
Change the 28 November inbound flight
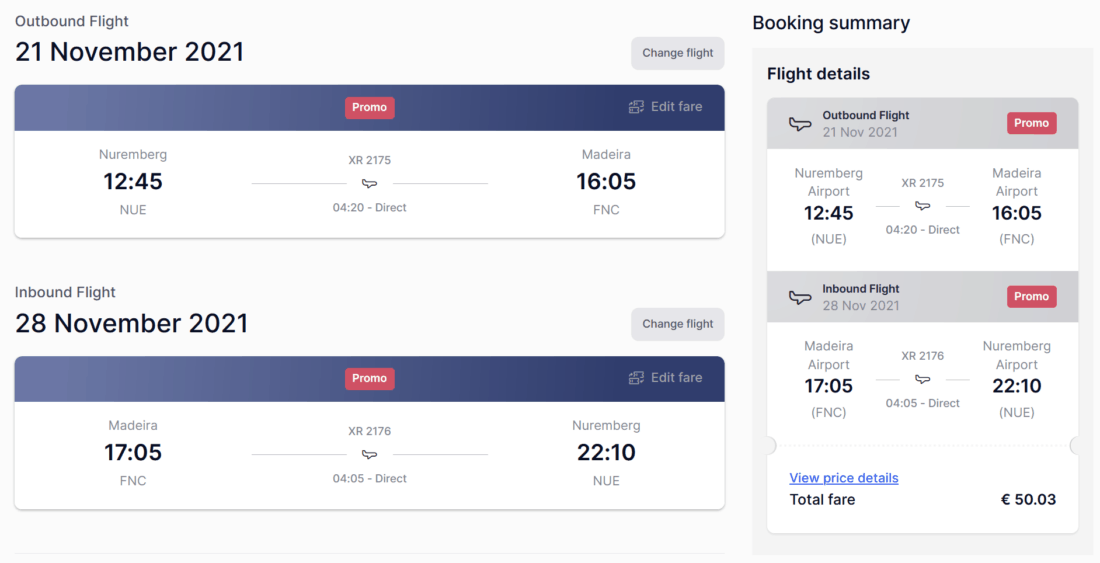[x=678, y=324]
